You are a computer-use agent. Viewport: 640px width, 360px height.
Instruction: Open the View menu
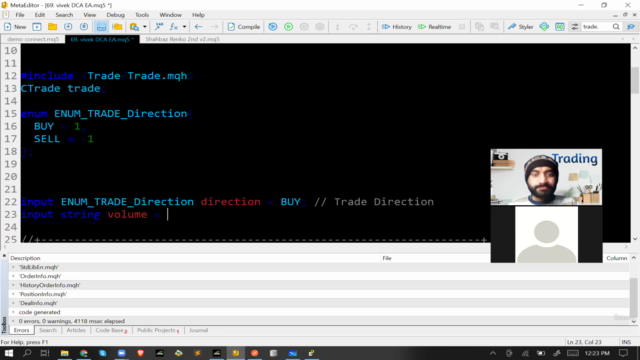click(89, 15)
